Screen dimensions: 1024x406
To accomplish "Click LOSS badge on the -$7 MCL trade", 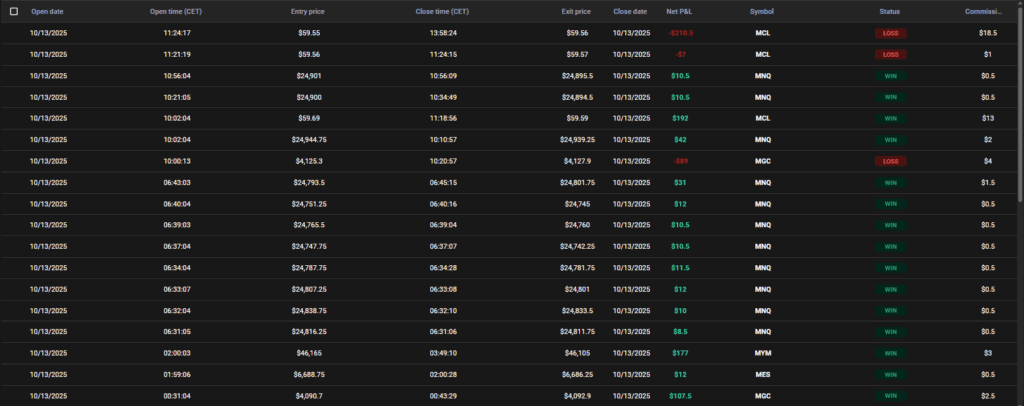I will coord(890,54).
